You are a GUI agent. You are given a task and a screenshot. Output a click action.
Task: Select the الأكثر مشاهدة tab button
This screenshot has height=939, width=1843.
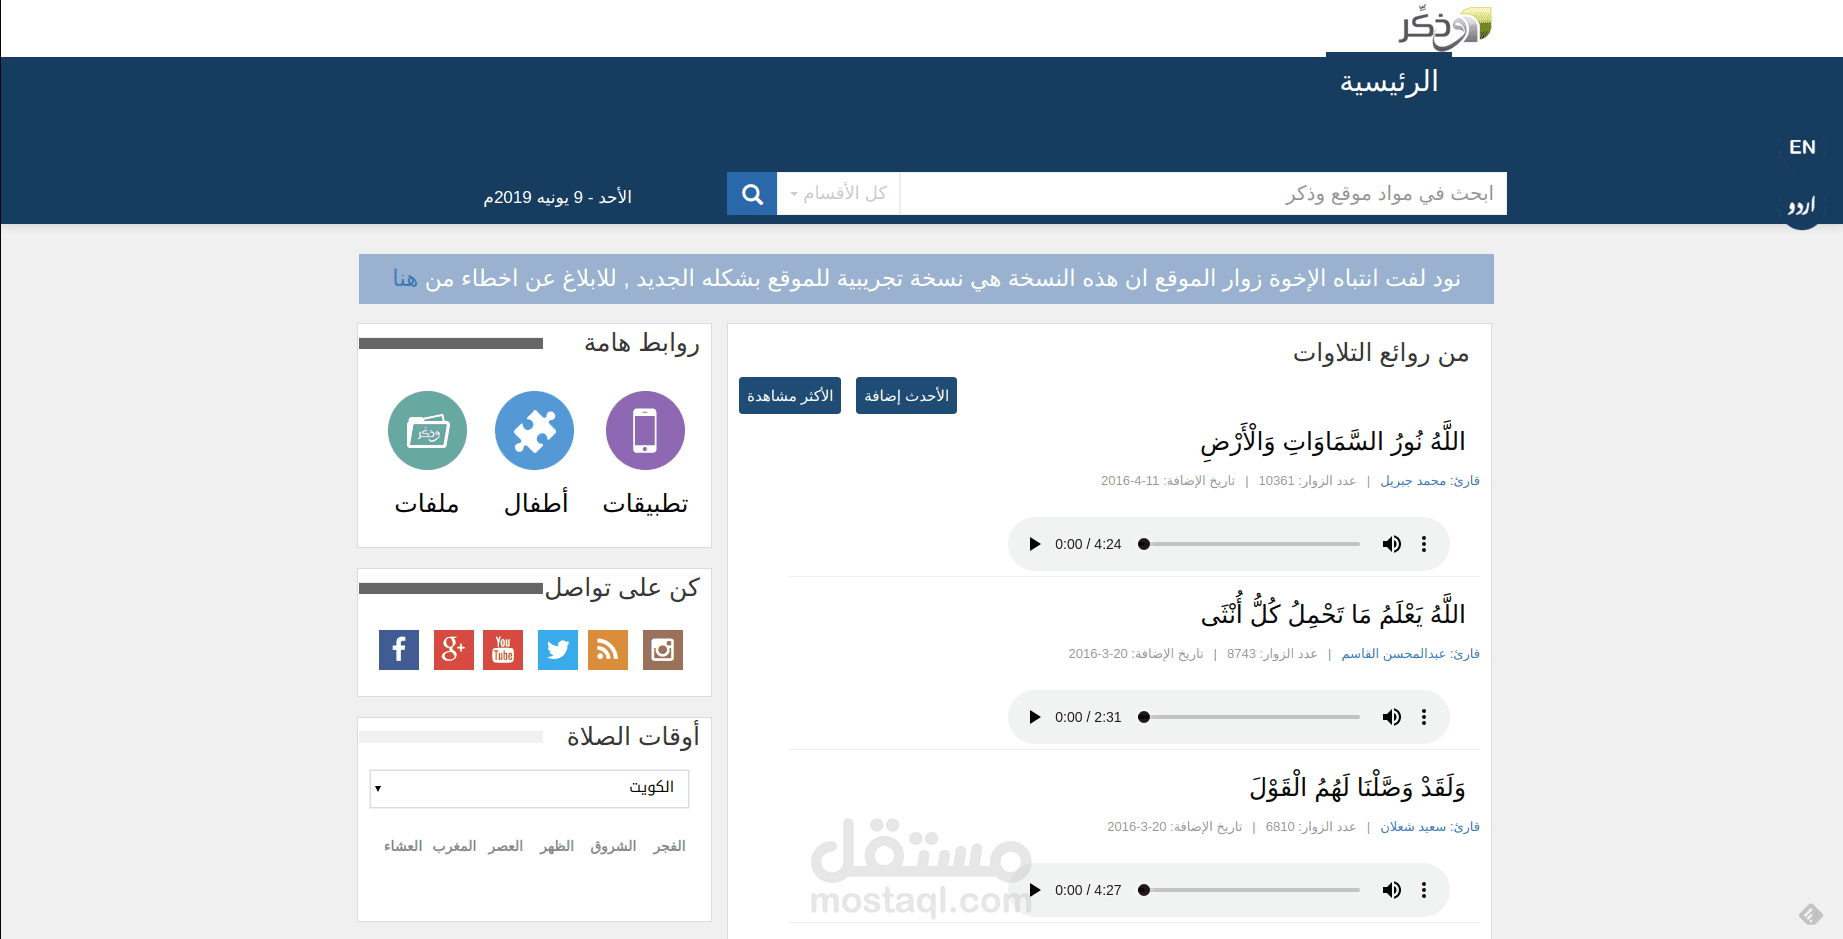click(x=790, y=396)
